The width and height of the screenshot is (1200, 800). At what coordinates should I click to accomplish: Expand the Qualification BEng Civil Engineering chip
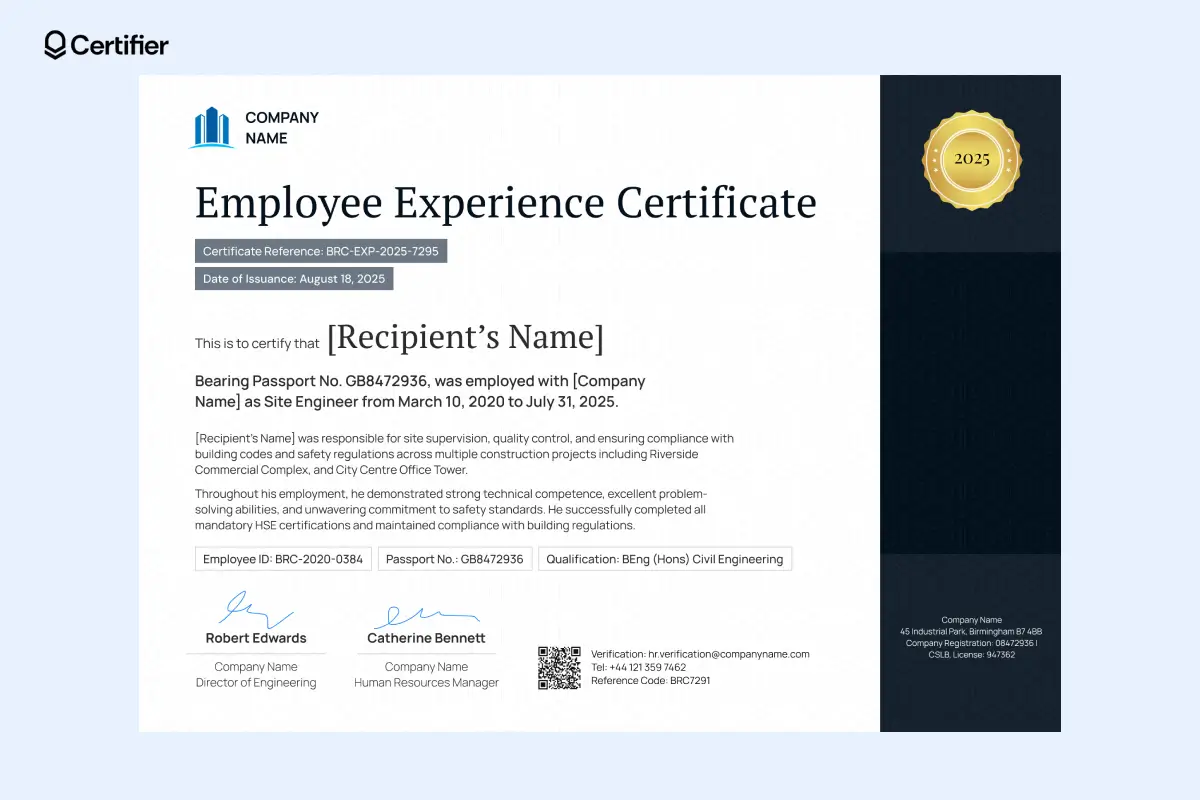coord(664,559)
